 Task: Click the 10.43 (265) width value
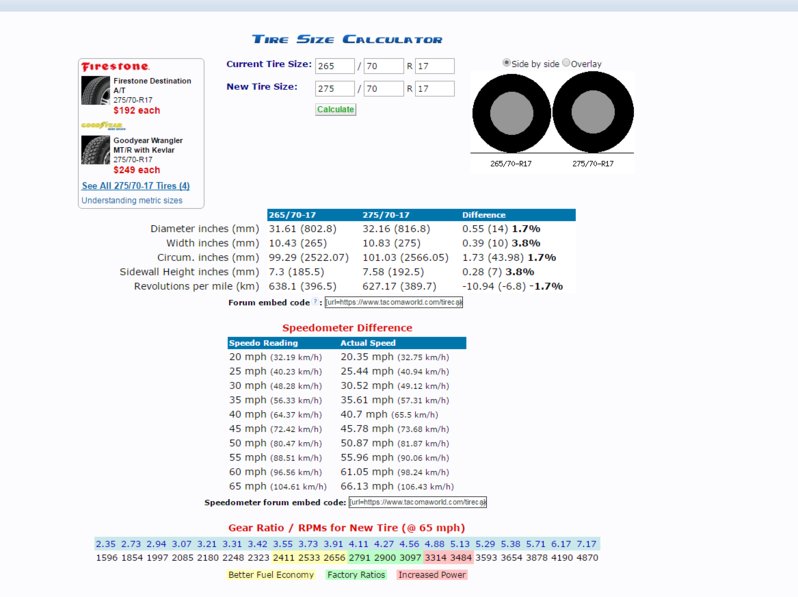pyautogui.click(x=298, y=243)
